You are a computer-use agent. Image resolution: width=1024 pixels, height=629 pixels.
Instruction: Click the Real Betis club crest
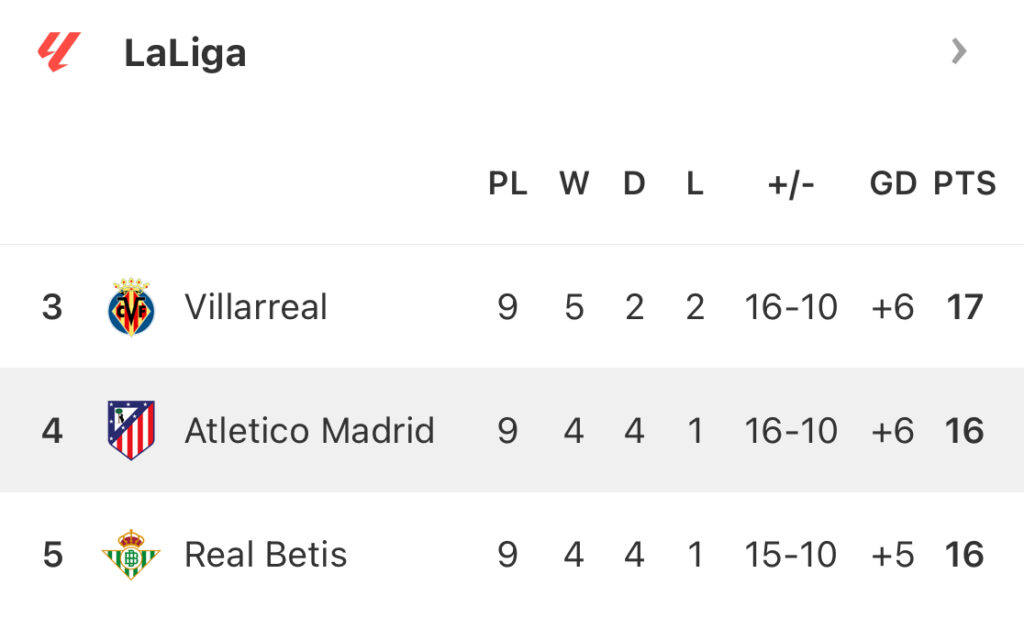(131, 554)
